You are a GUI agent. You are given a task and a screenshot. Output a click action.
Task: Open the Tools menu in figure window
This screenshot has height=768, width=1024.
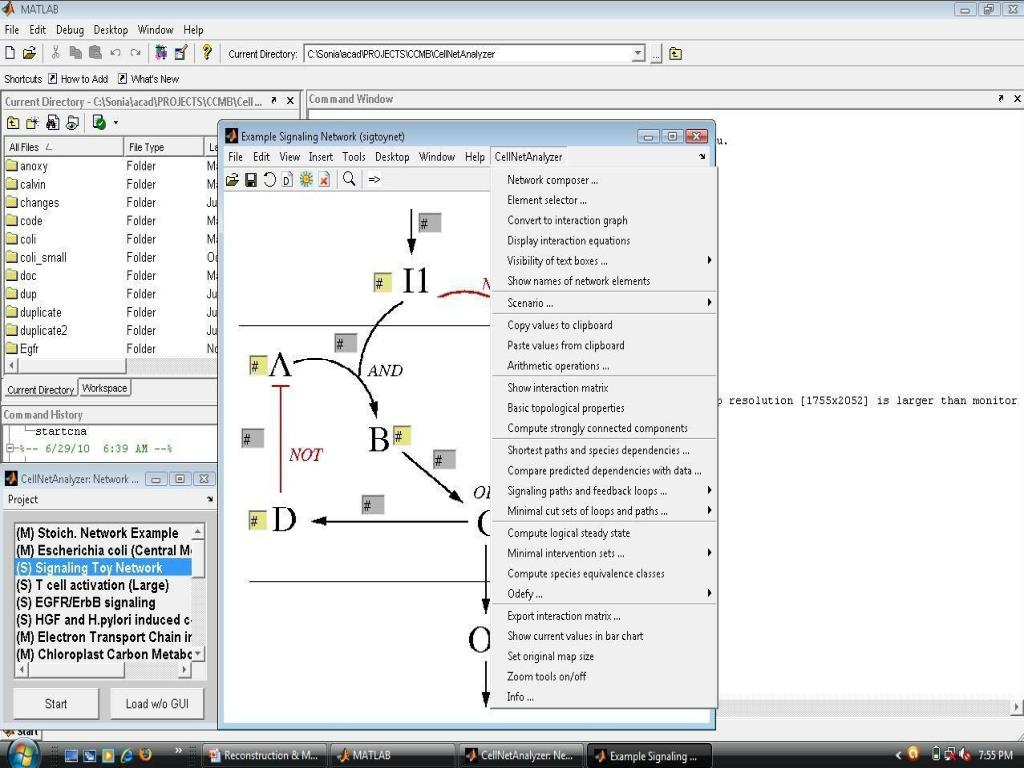353,157
